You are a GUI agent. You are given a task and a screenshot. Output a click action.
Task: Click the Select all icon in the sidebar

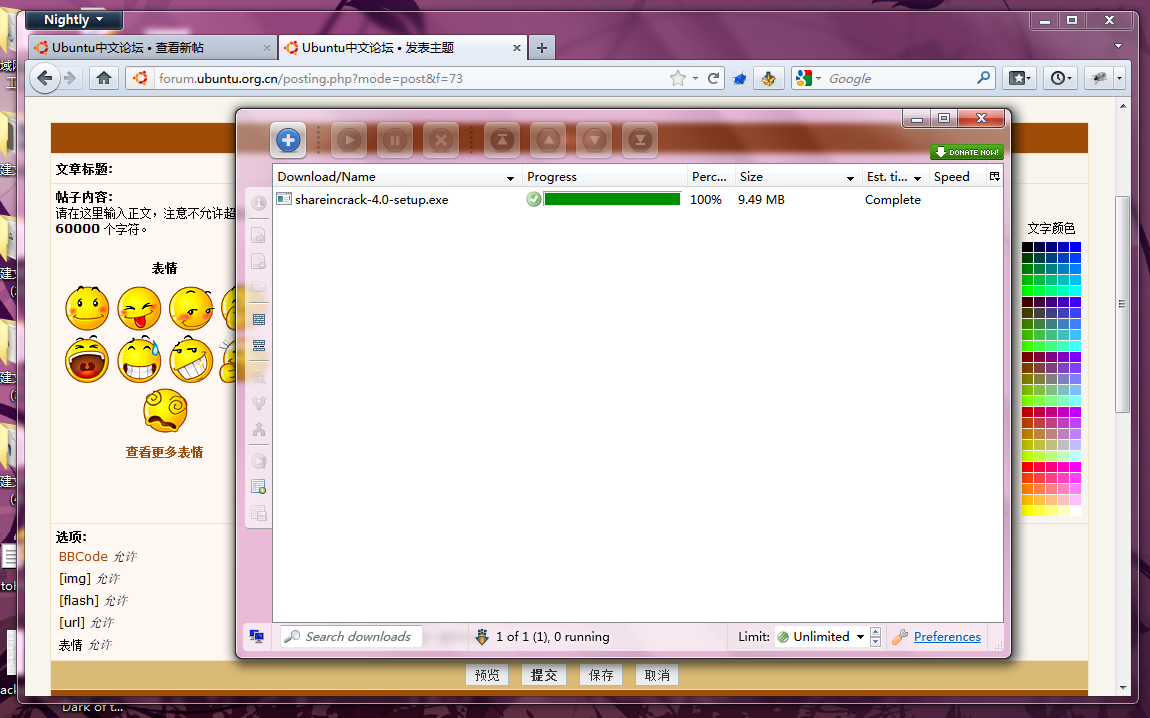click(x=259, y=319)
